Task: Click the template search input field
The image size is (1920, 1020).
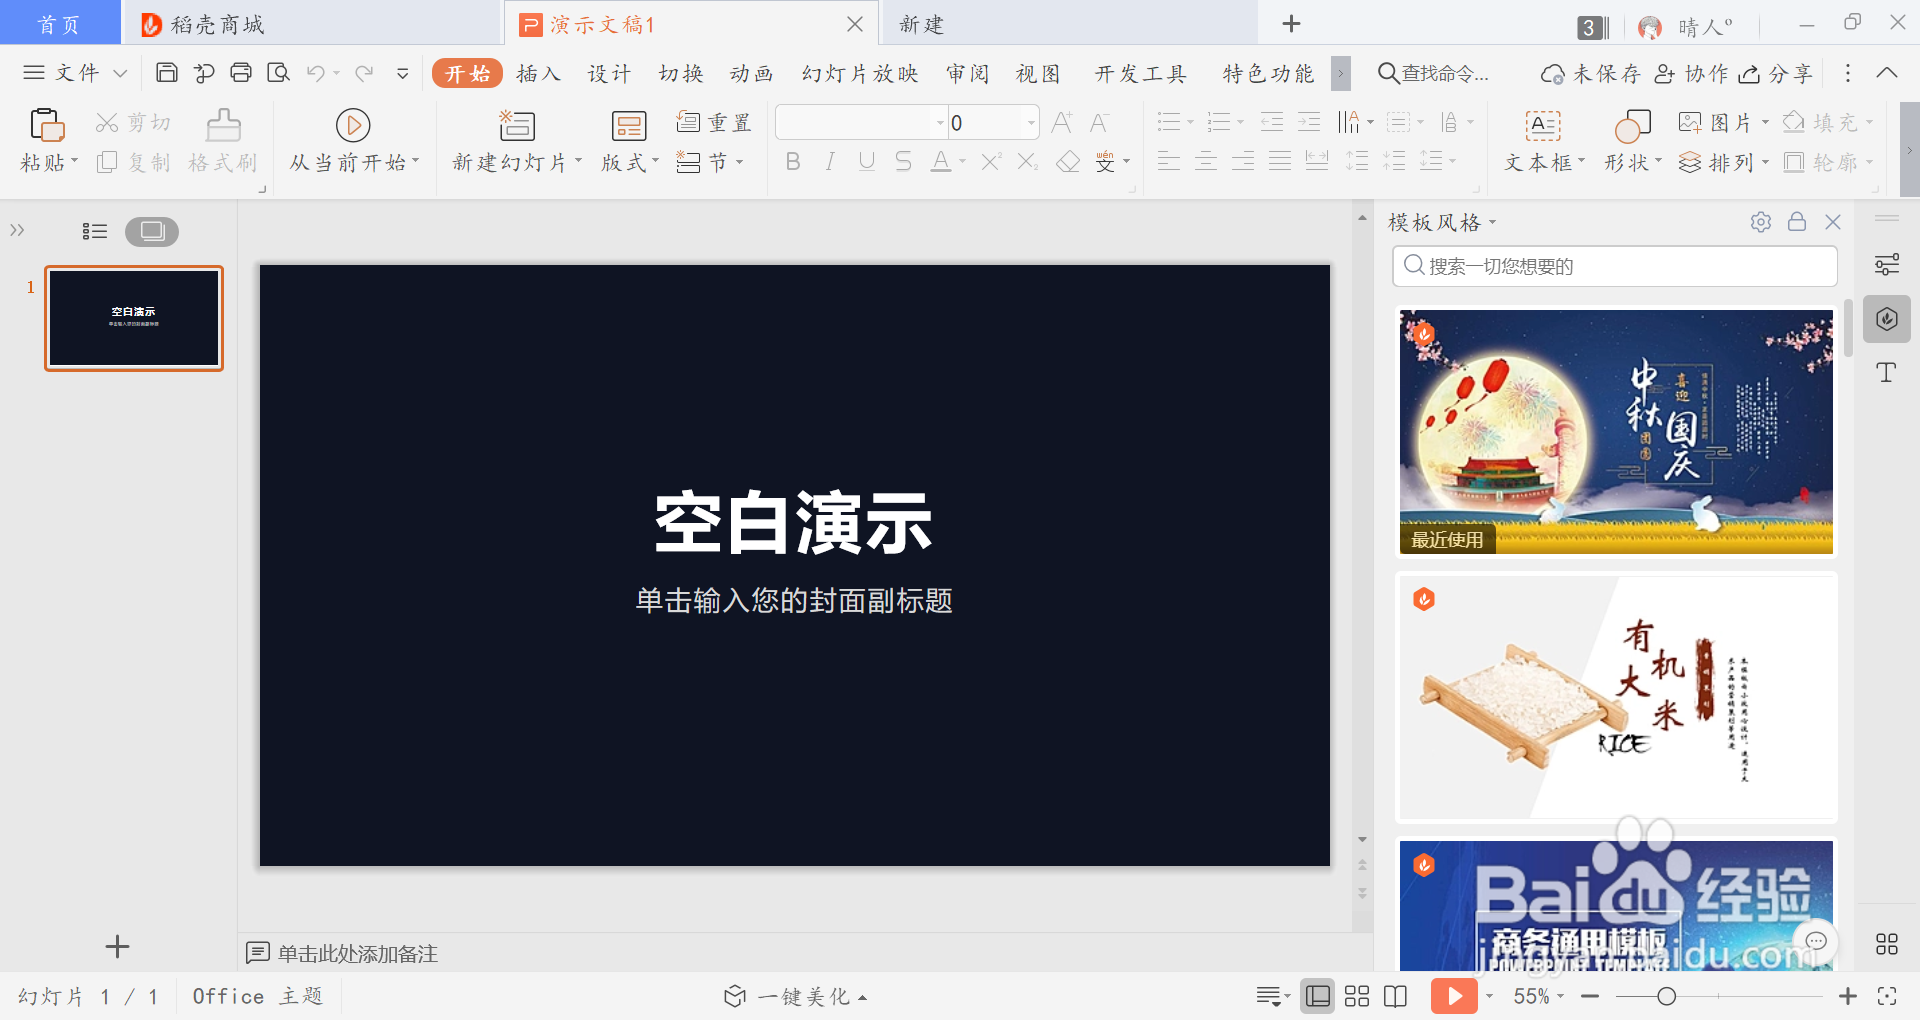Action: click(x=1613, y=266)
